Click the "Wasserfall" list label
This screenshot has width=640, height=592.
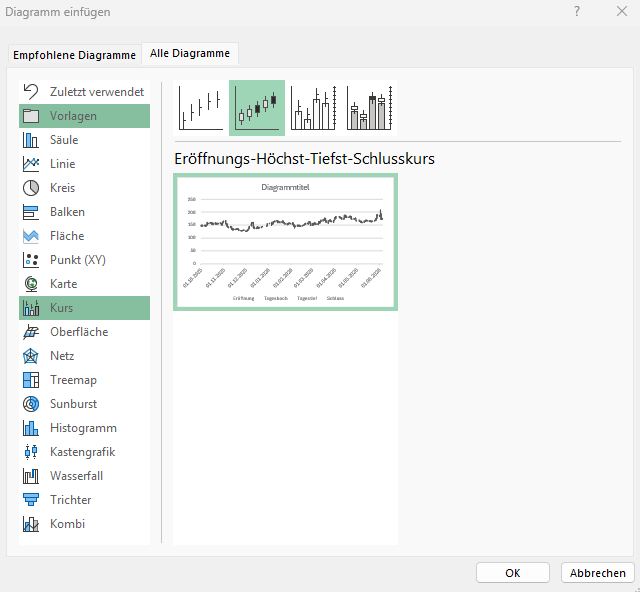(76, 476)
